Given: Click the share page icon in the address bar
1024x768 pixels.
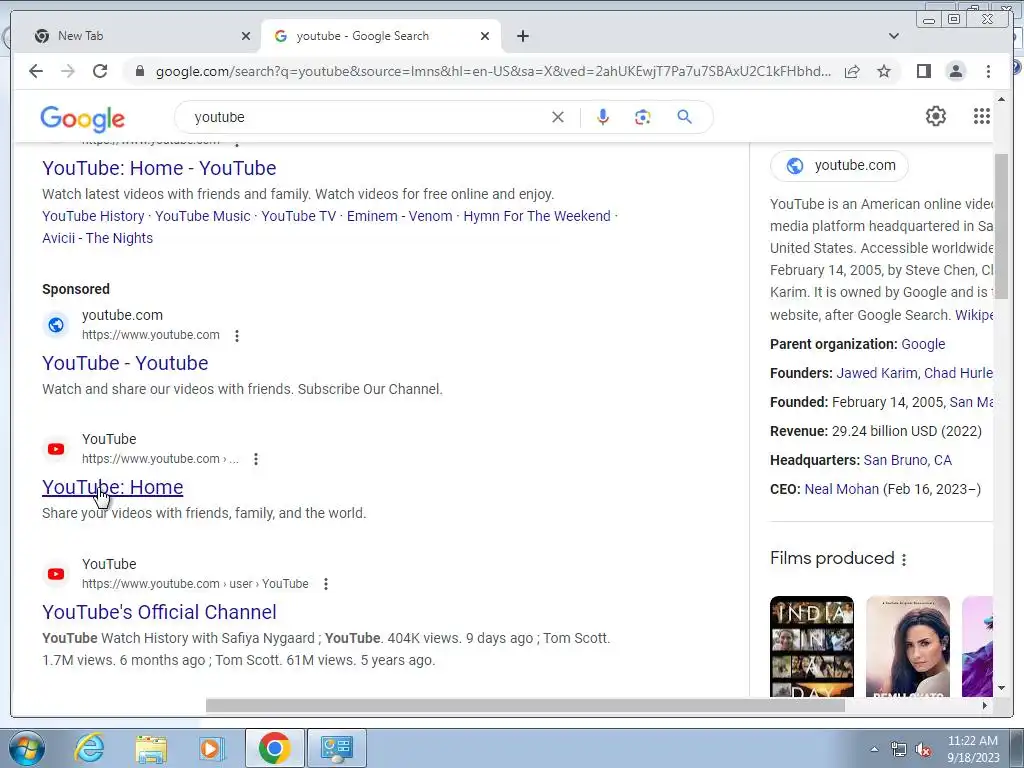Looking at the screenshot, I should coord(852,71).
